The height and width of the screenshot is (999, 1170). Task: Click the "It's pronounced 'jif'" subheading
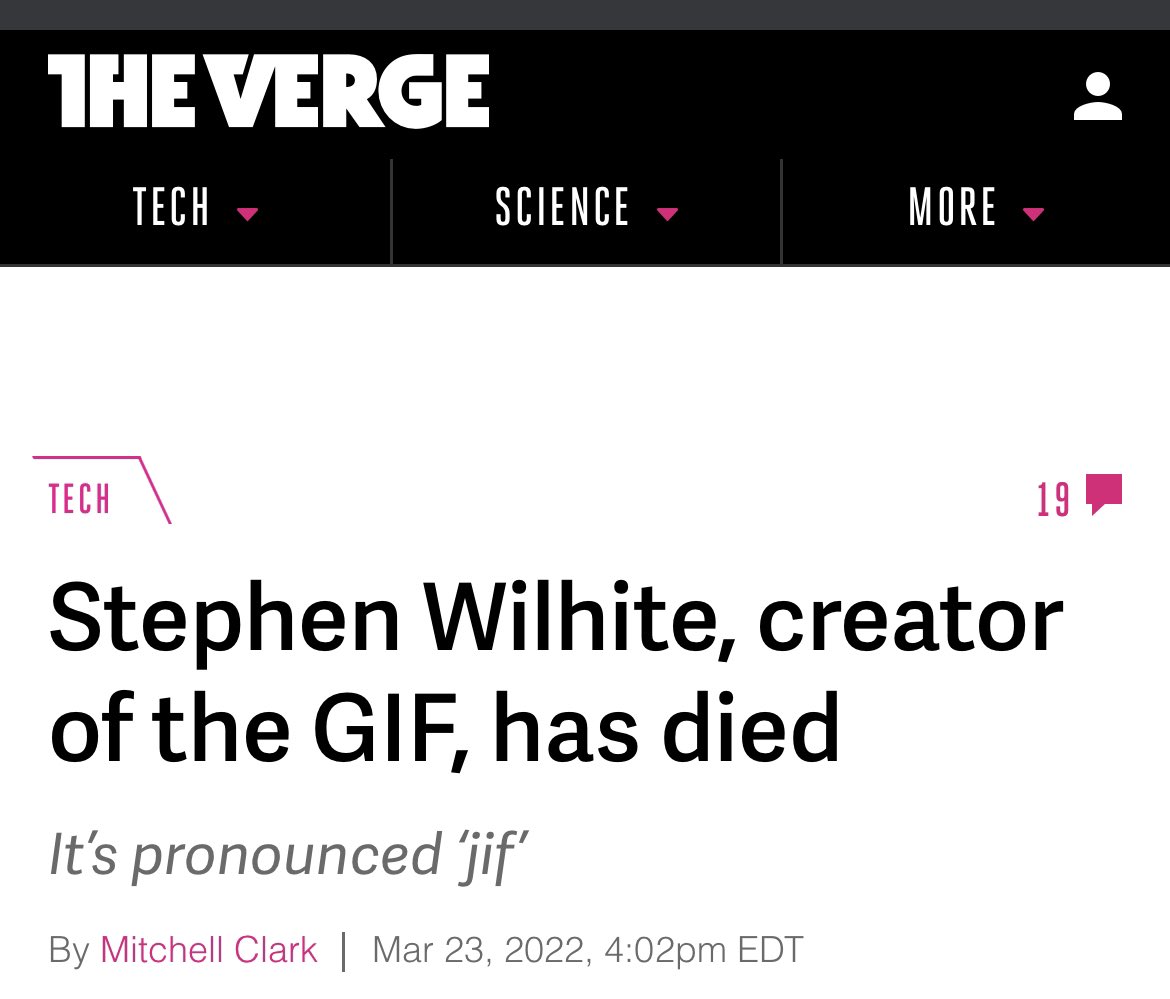(288, 855)
